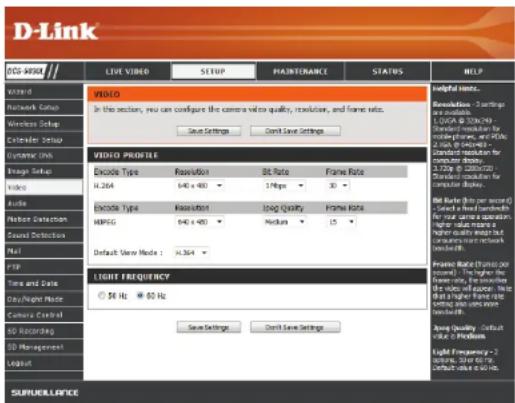Go to SD Recording
Viewport: 515px width, 403px height.
tap(44, 331)
